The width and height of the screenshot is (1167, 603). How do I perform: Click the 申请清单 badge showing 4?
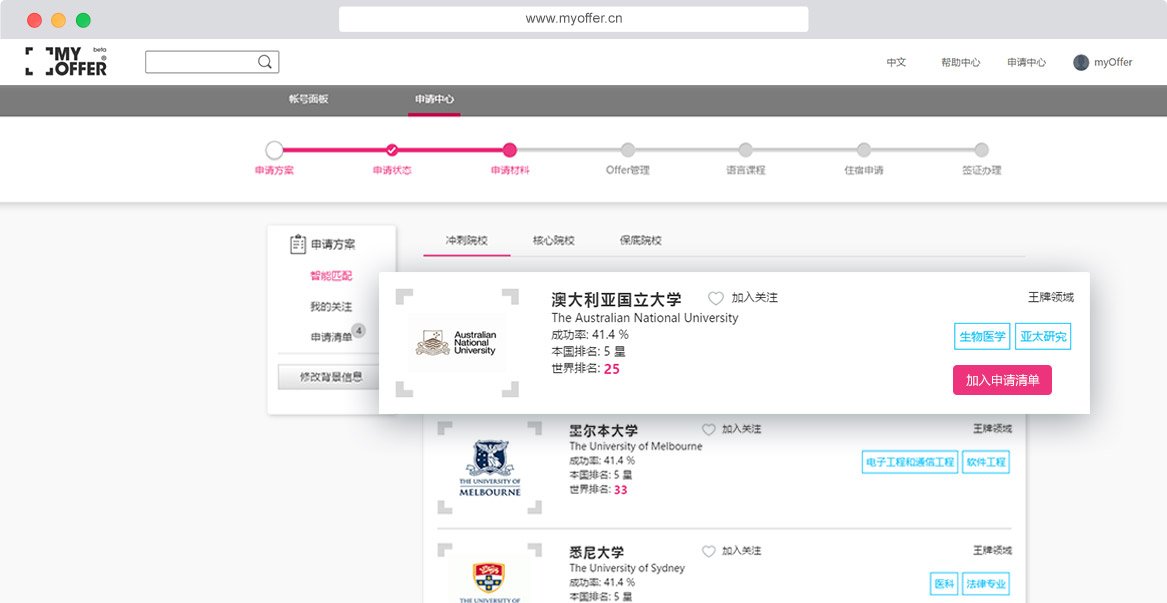point(358,330)
